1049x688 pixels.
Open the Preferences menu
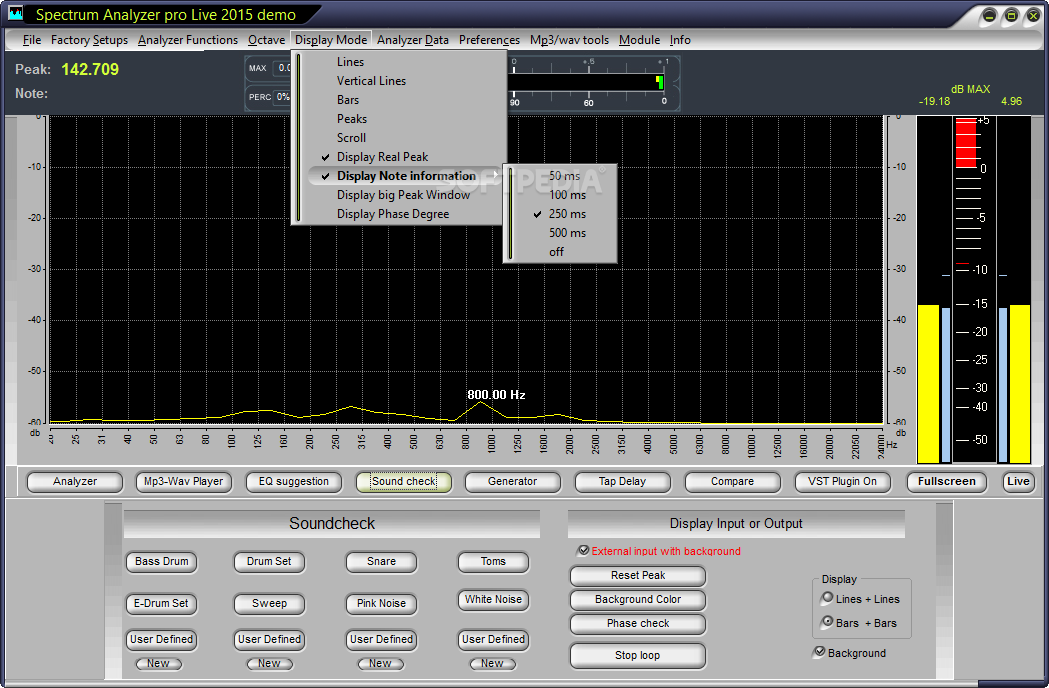(489, 39)
